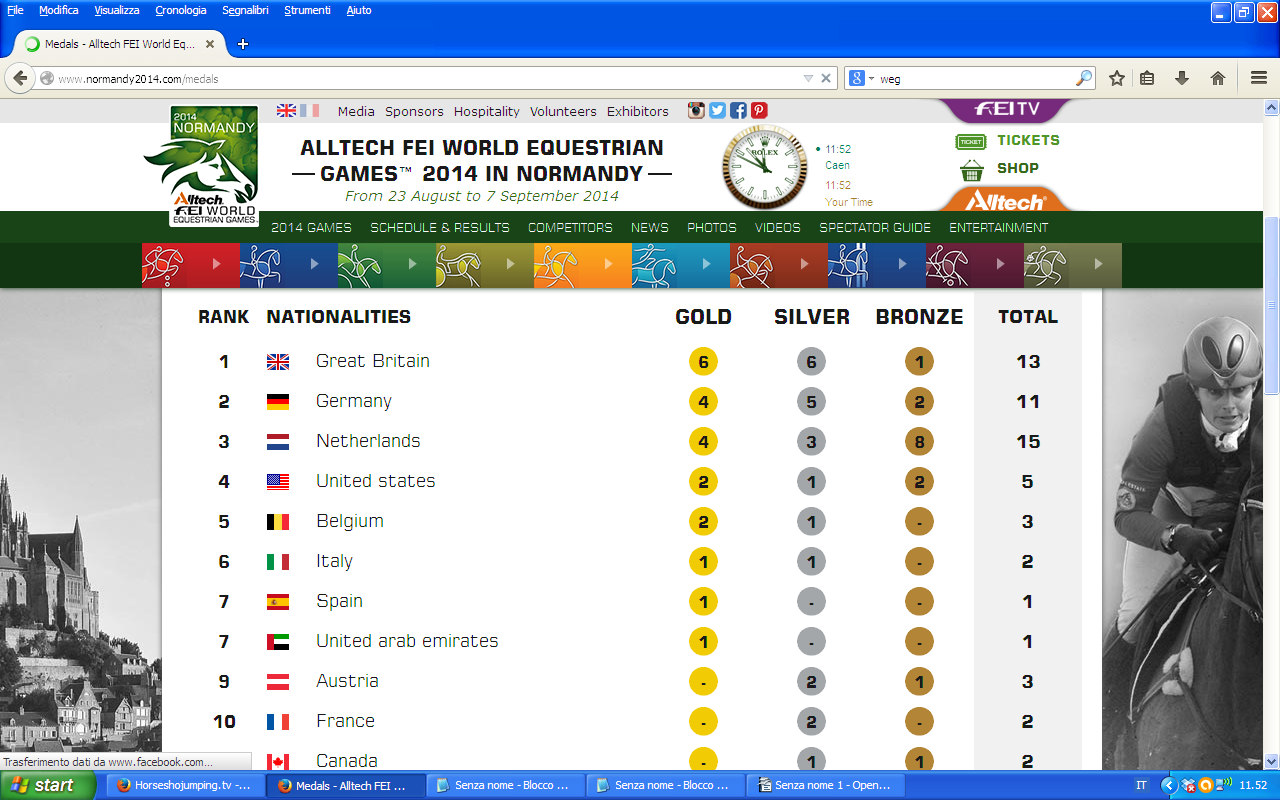Open the File menu

(15, 10)
